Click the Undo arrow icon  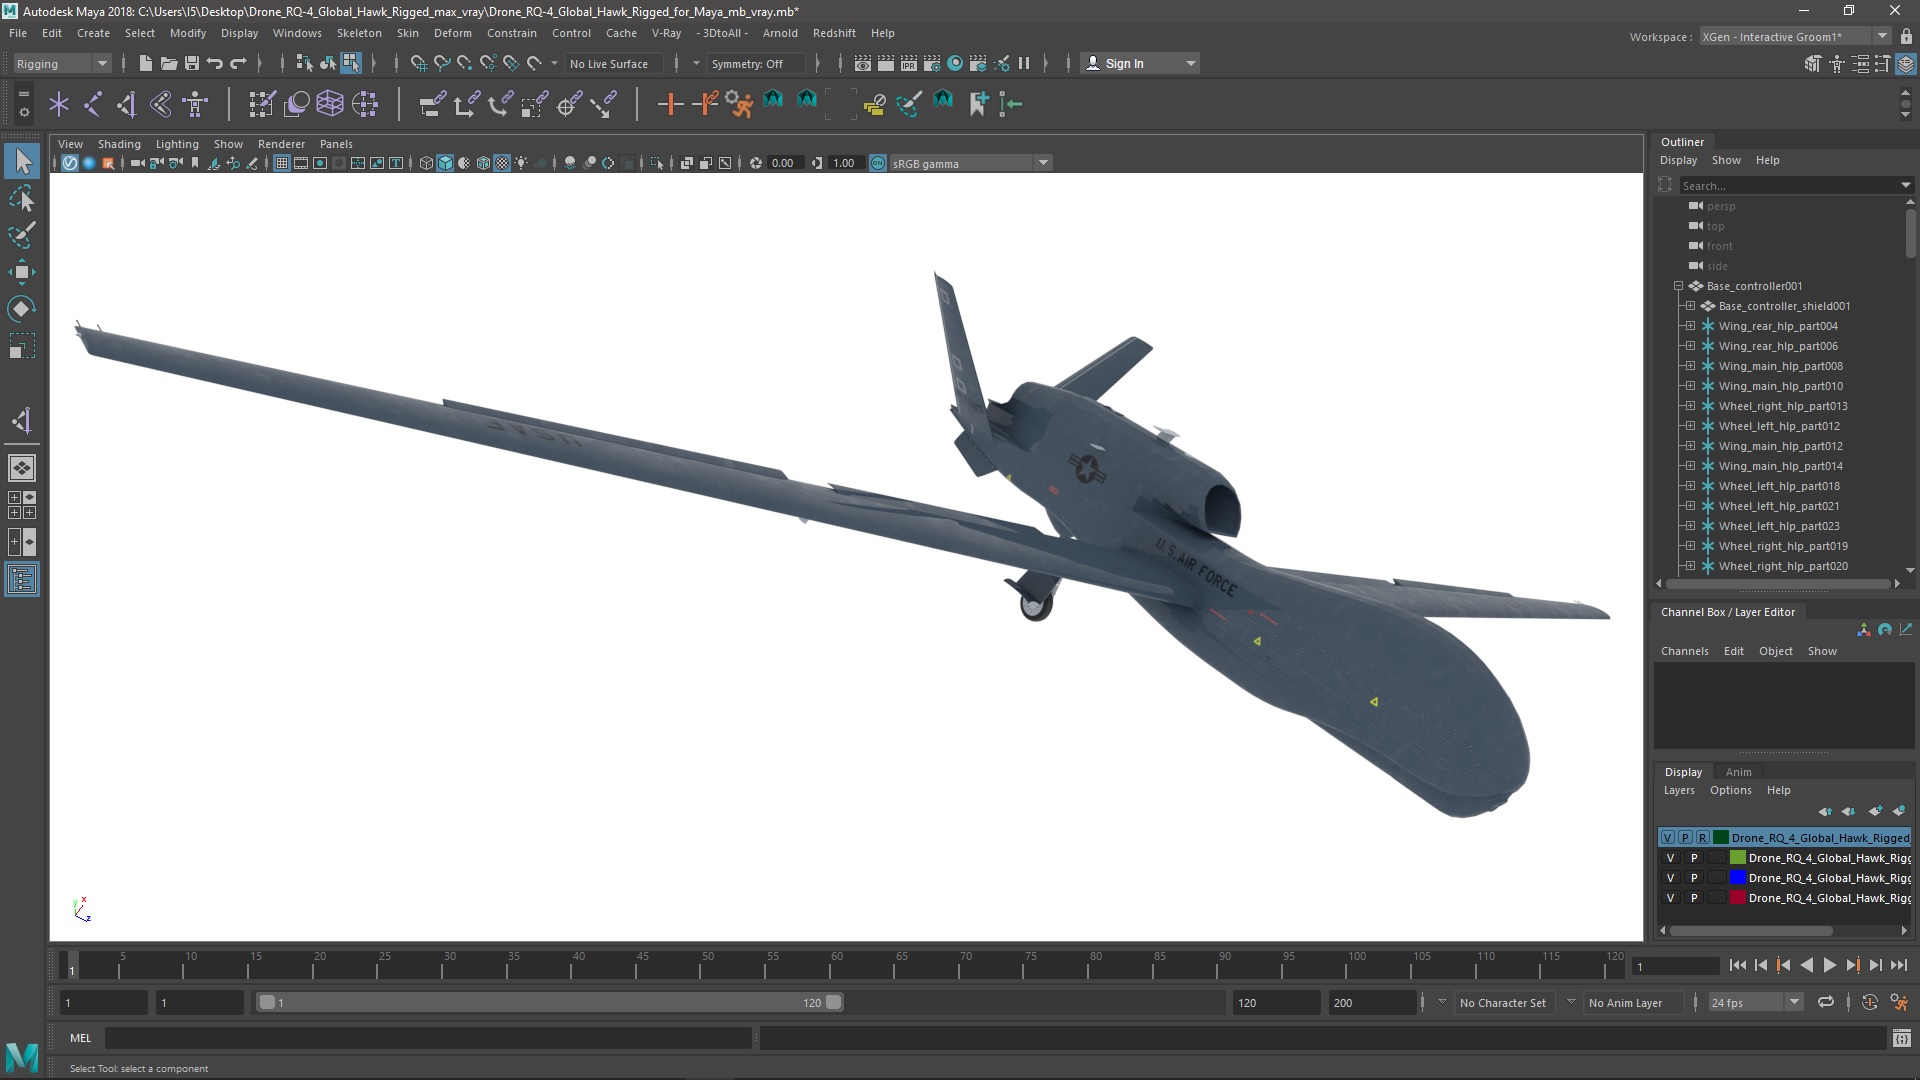pyautogui.click(x=214, y=63)
